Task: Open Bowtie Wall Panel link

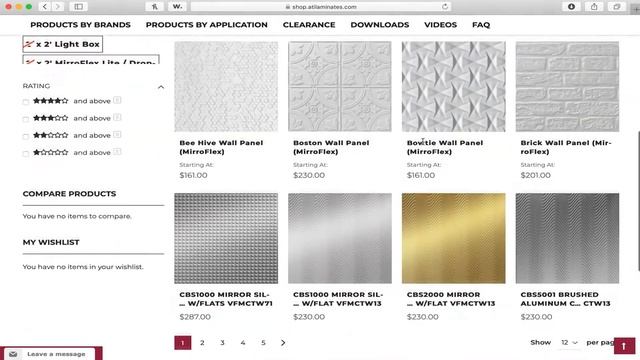Action: click(445, 147)
